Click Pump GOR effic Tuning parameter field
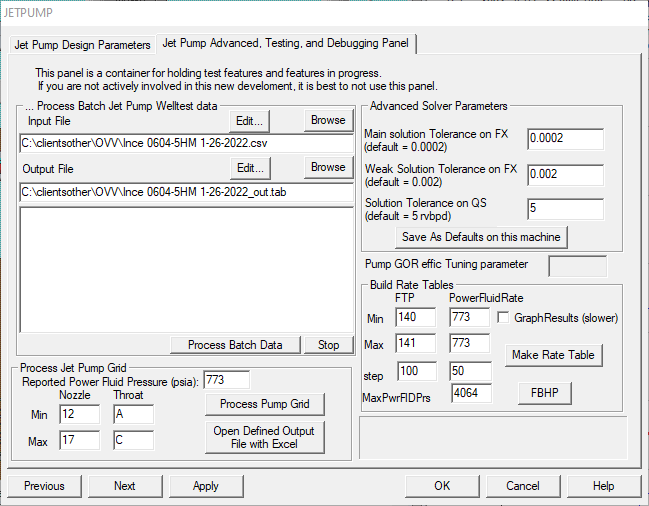The image size is (649, 506). (578, 266)
